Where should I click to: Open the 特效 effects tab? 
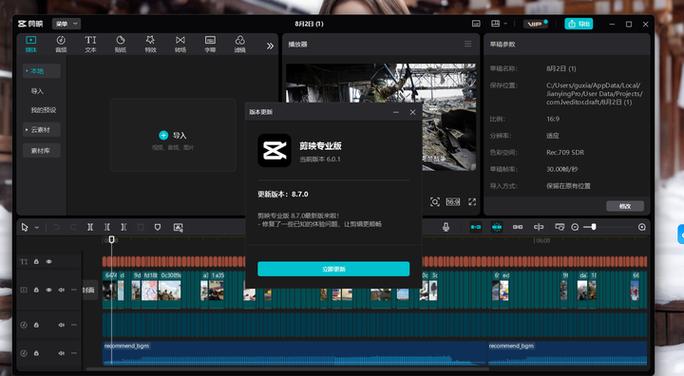150,44
